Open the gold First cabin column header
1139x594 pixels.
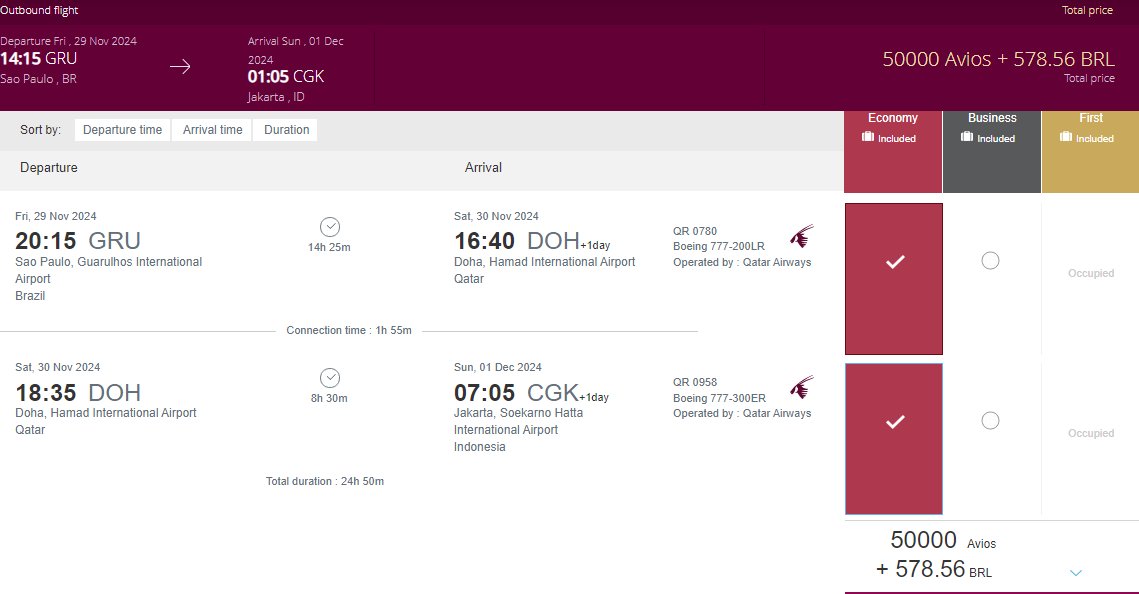(1090, 152)
